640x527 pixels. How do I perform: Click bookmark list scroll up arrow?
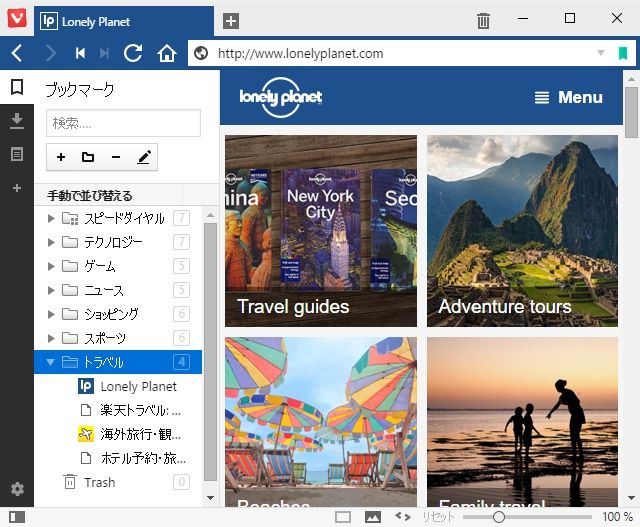[x=210, y=215]
